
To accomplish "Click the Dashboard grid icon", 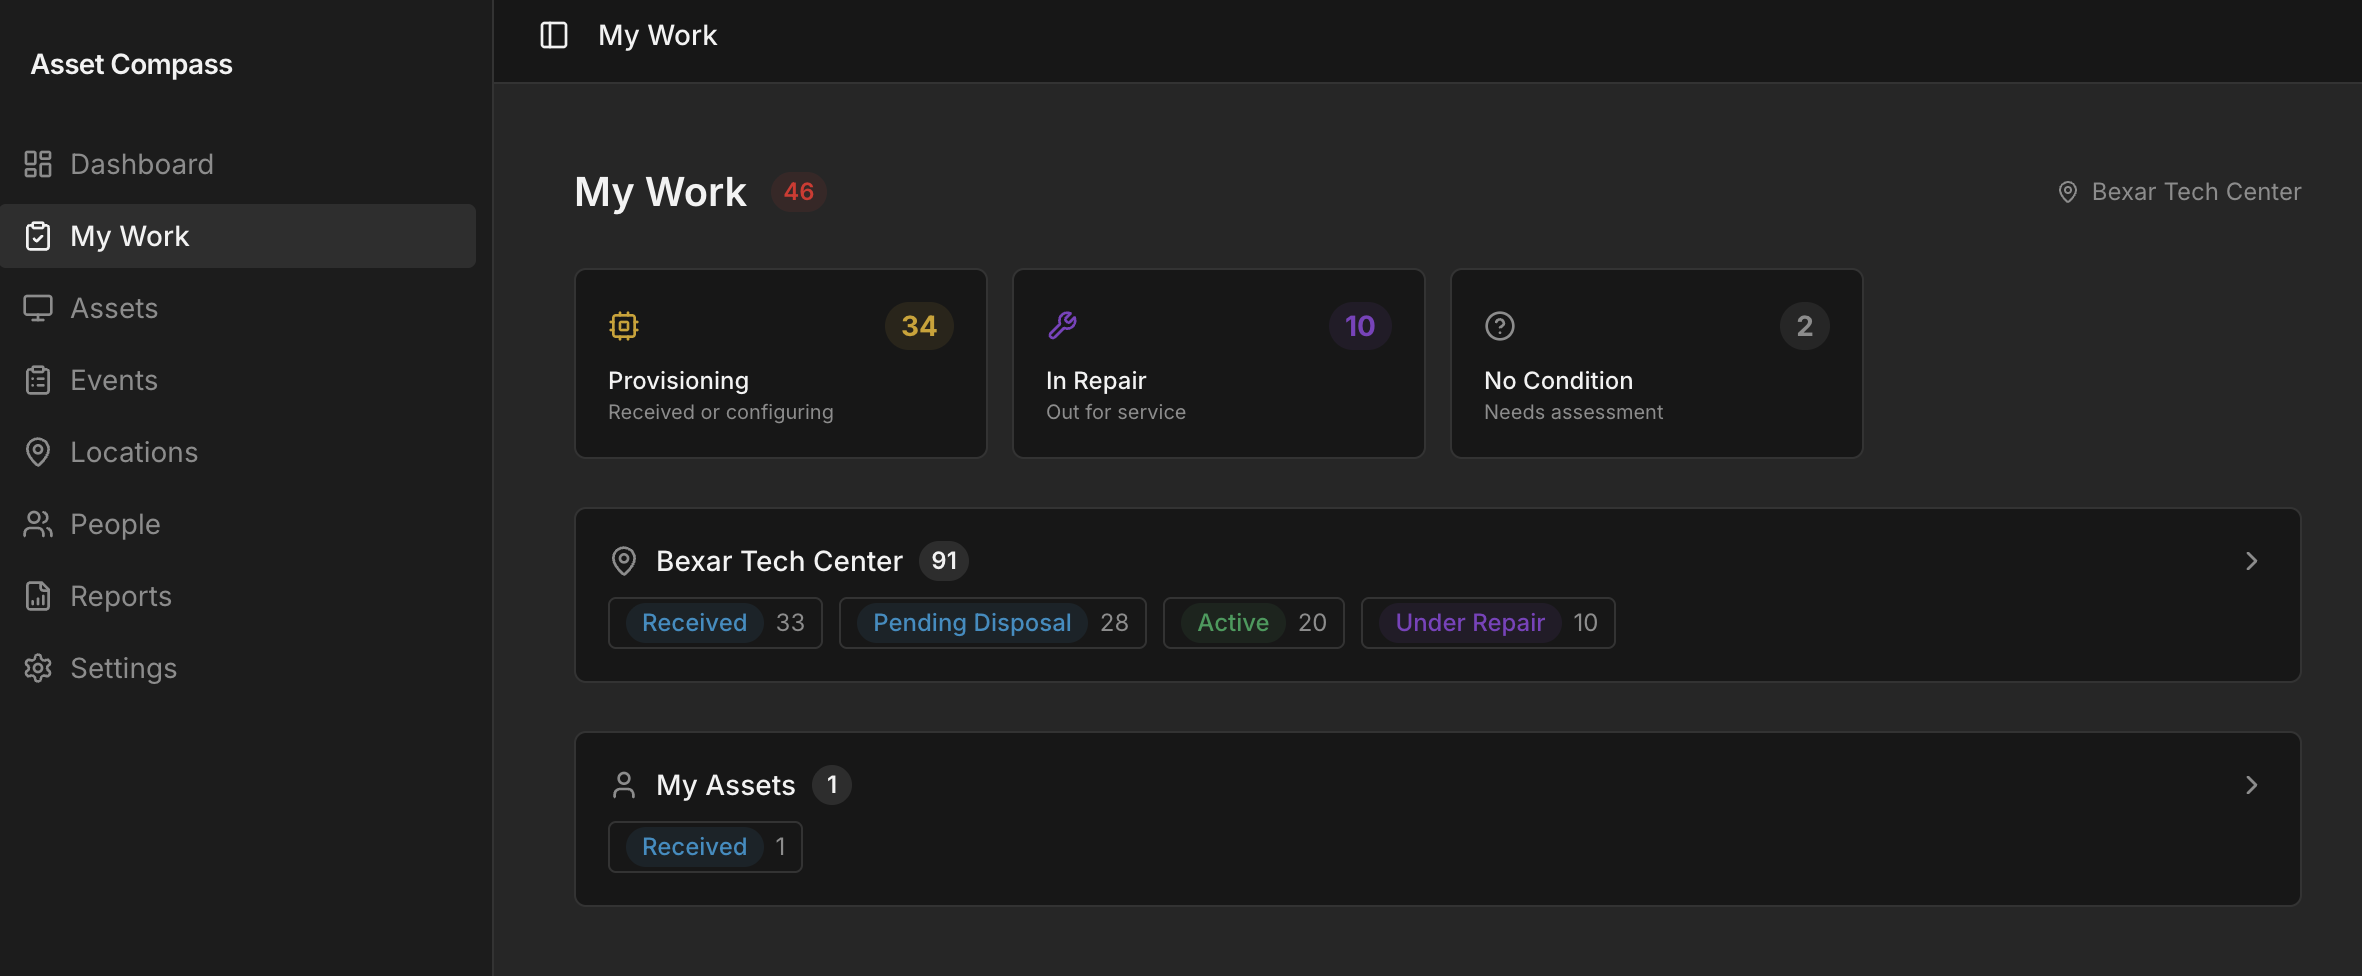I will pyautogui.click(x=38, y=164).
